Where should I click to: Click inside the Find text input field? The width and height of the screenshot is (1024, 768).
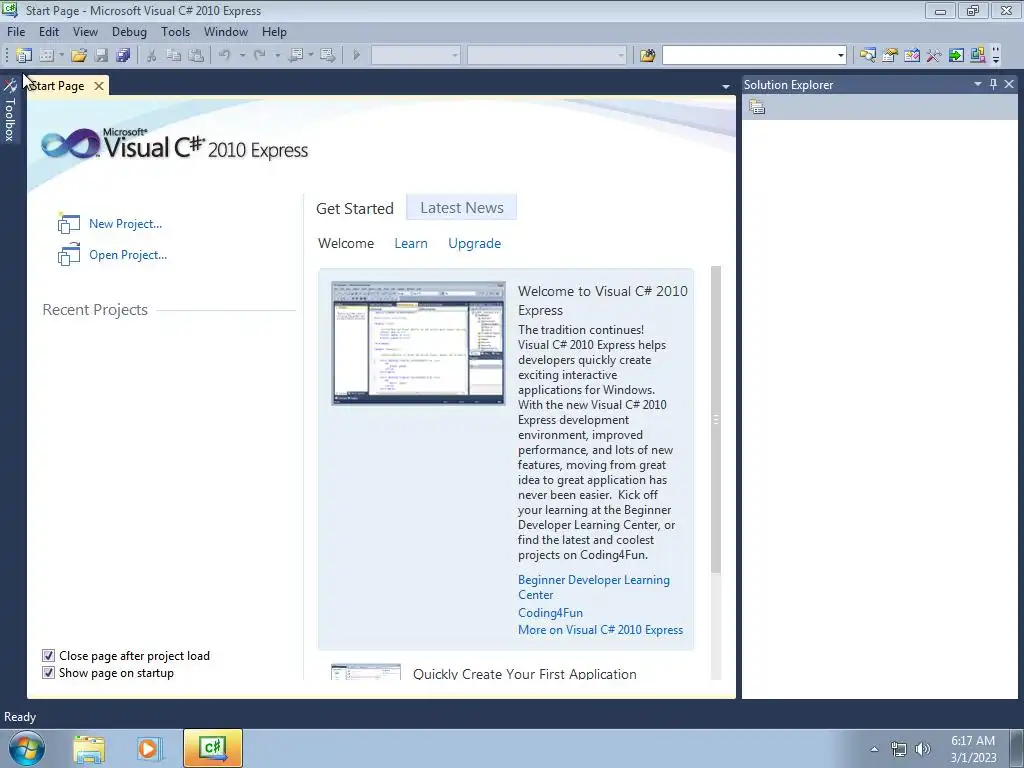click(748, 56)
